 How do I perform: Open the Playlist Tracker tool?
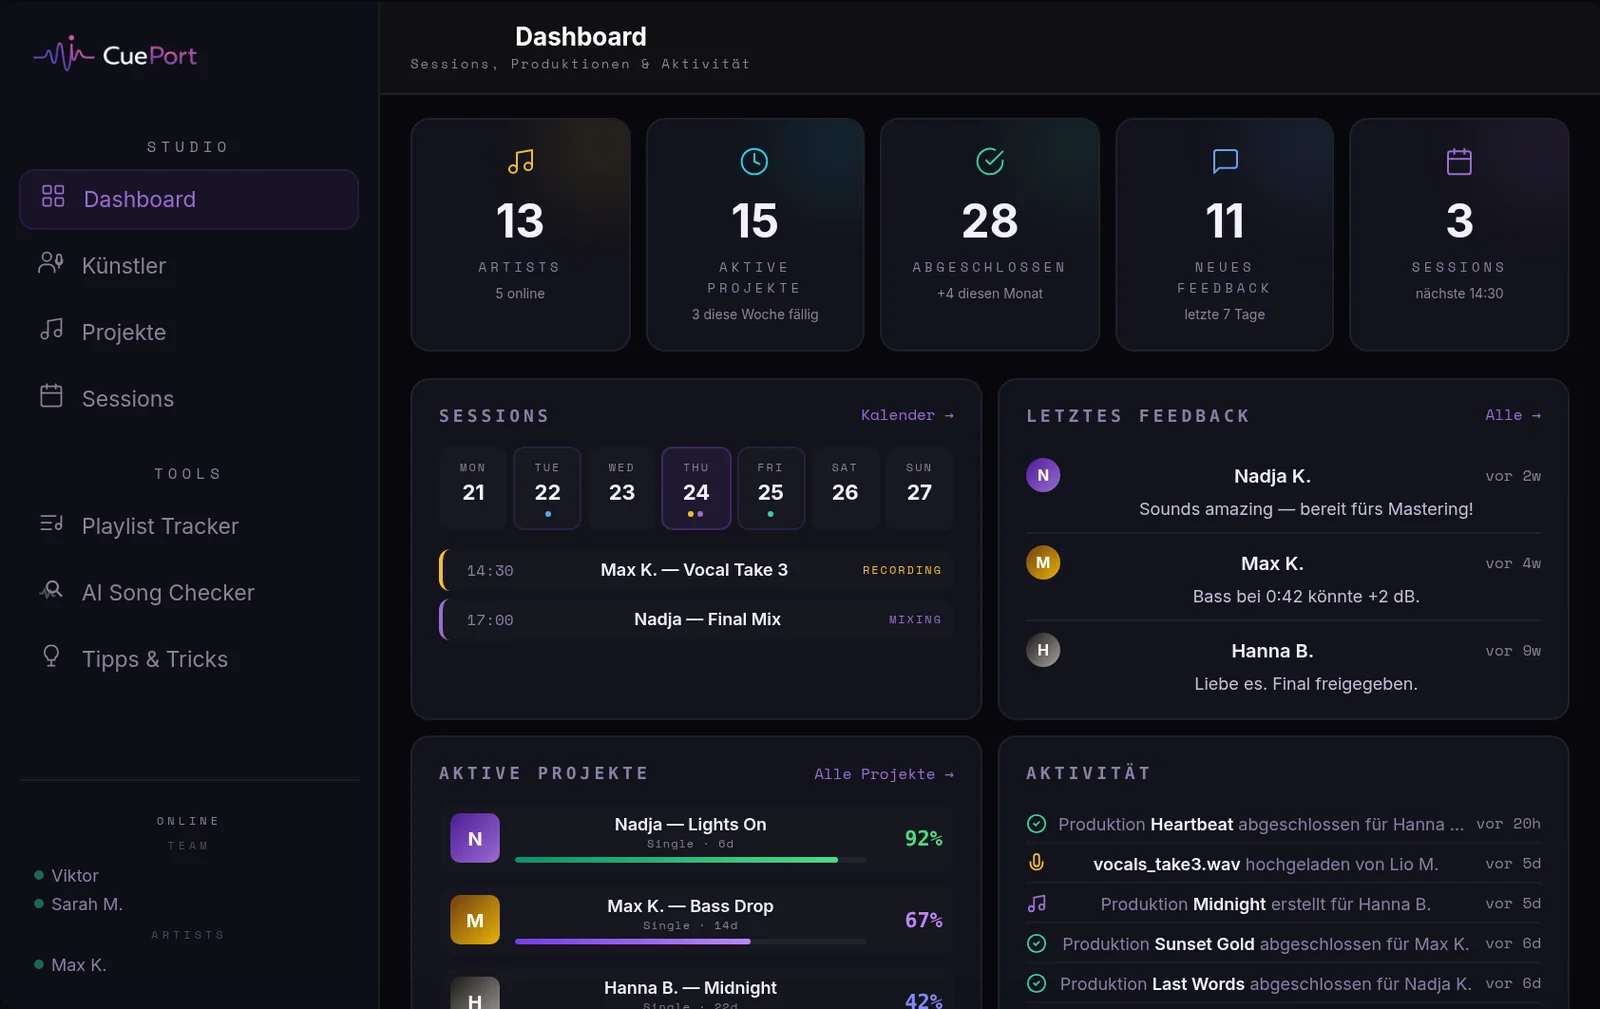click(x=189, y=526)
